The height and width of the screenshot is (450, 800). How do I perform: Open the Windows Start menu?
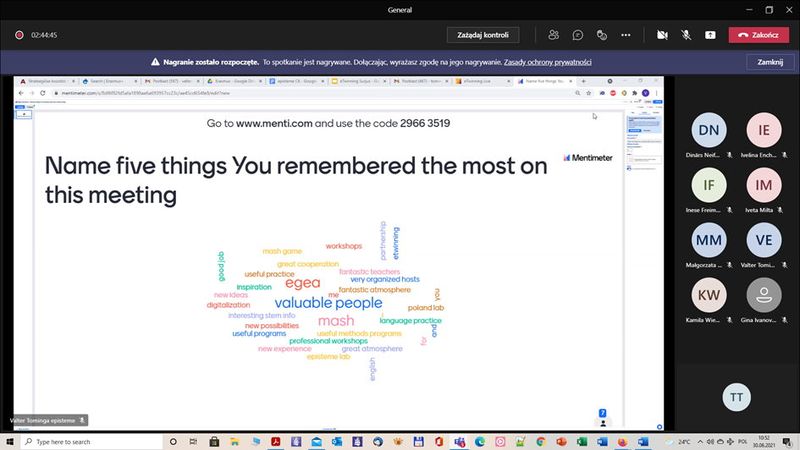[9, 441]
